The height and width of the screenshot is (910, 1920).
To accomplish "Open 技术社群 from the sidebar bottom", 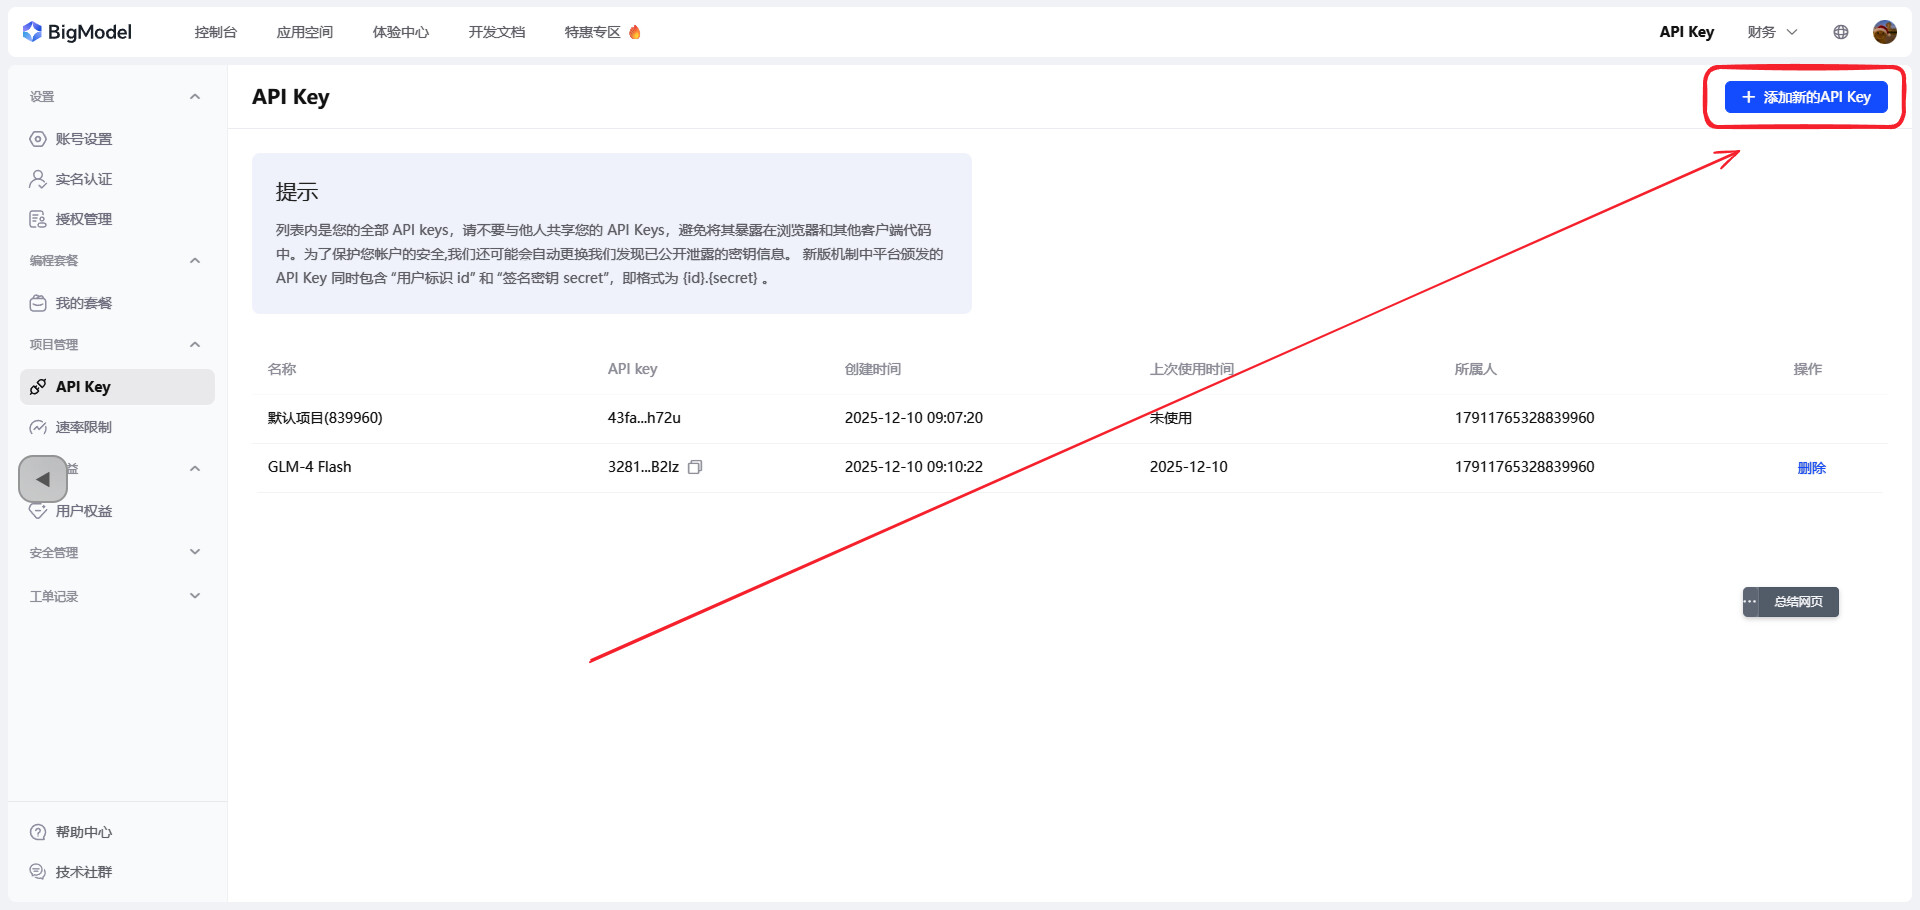I will 83,872.
